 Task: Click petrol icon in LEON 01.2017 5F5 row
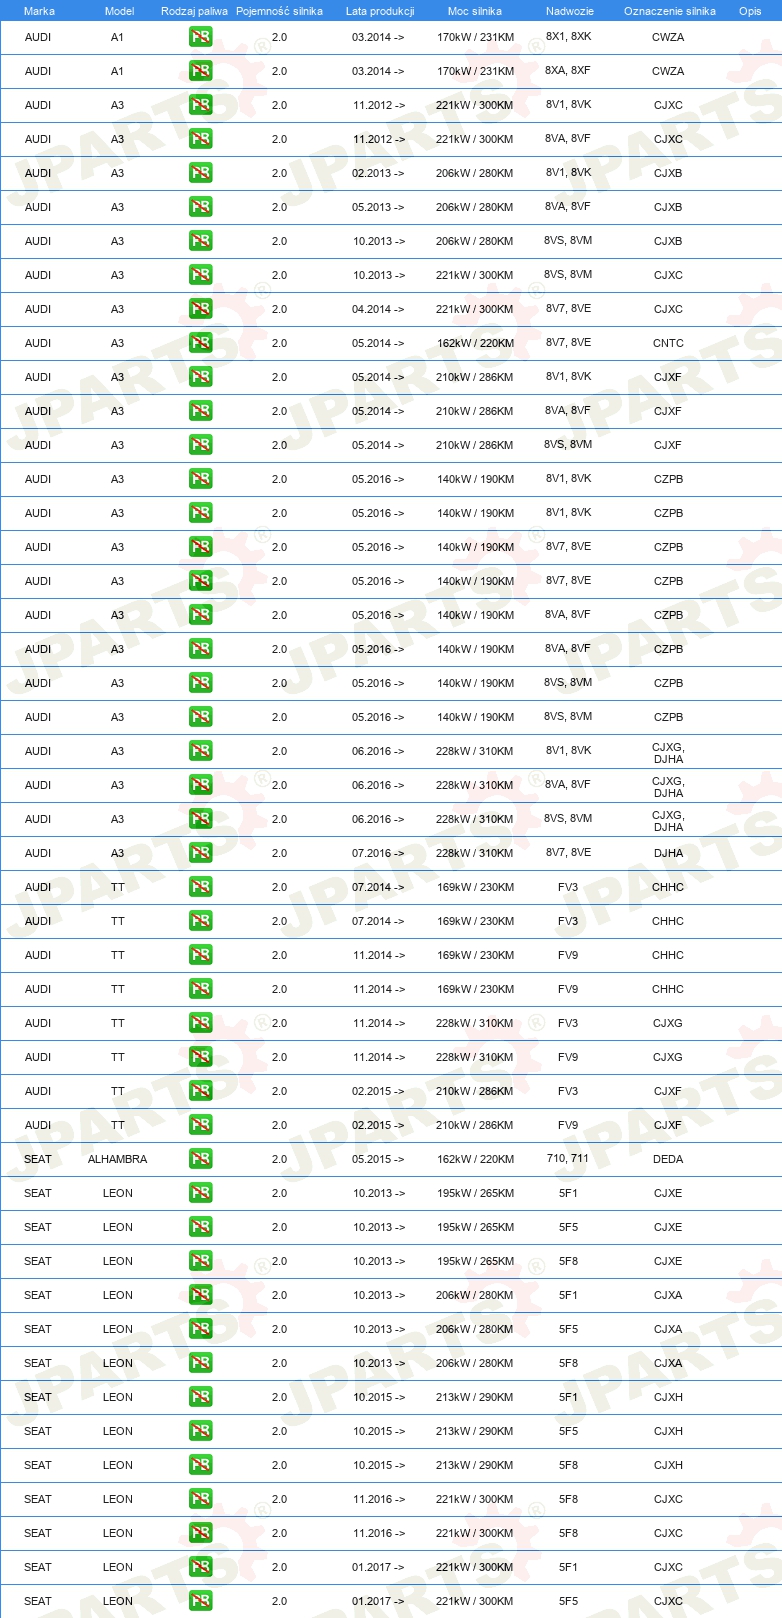tap(201, 1601)
